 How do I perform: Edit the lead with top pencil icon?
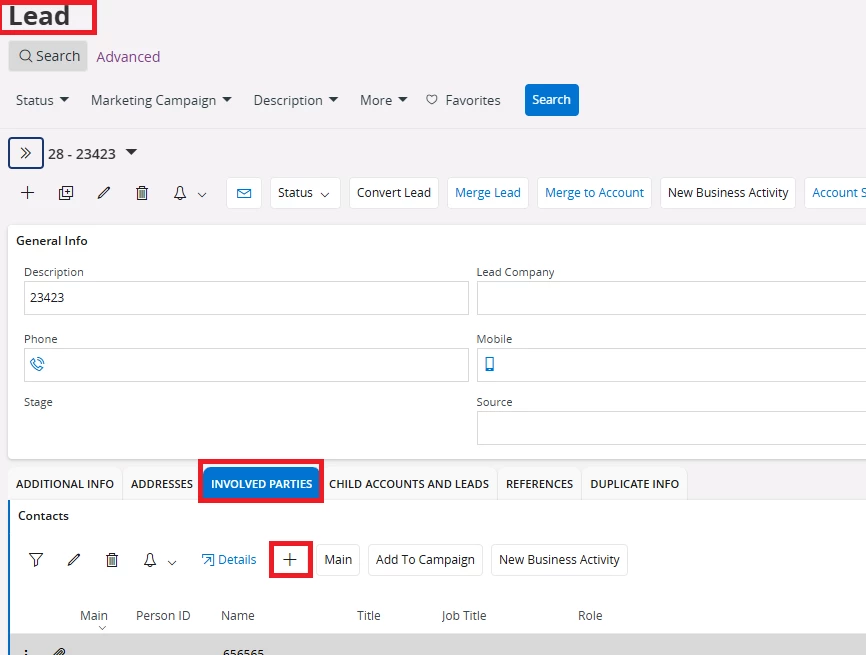pyautogui.click(x=104, y=193)
